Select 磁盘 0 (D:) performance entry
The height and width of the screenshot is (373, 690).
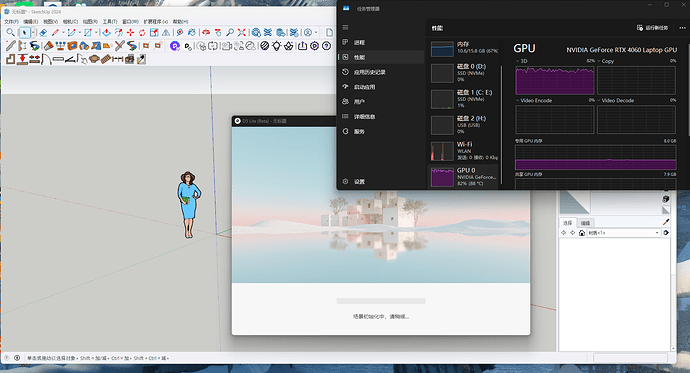coord(464,73)
